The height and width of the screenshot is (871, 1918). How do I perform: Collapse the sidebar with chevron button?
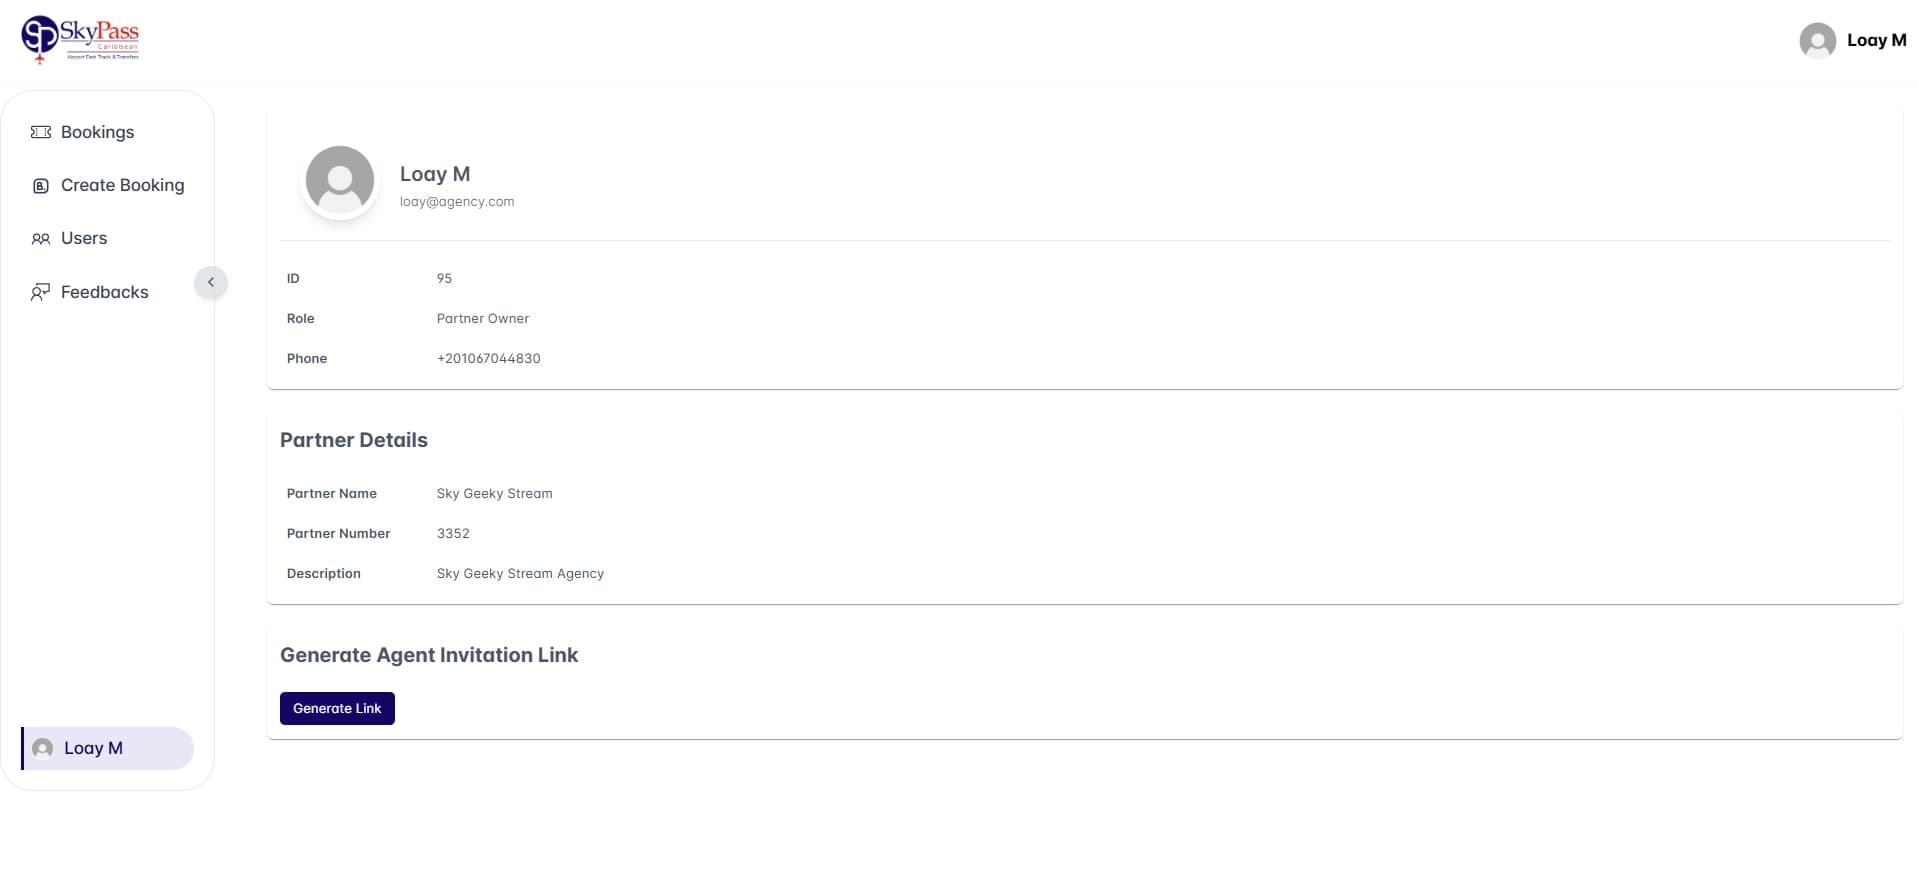click(x=211, y=282)
